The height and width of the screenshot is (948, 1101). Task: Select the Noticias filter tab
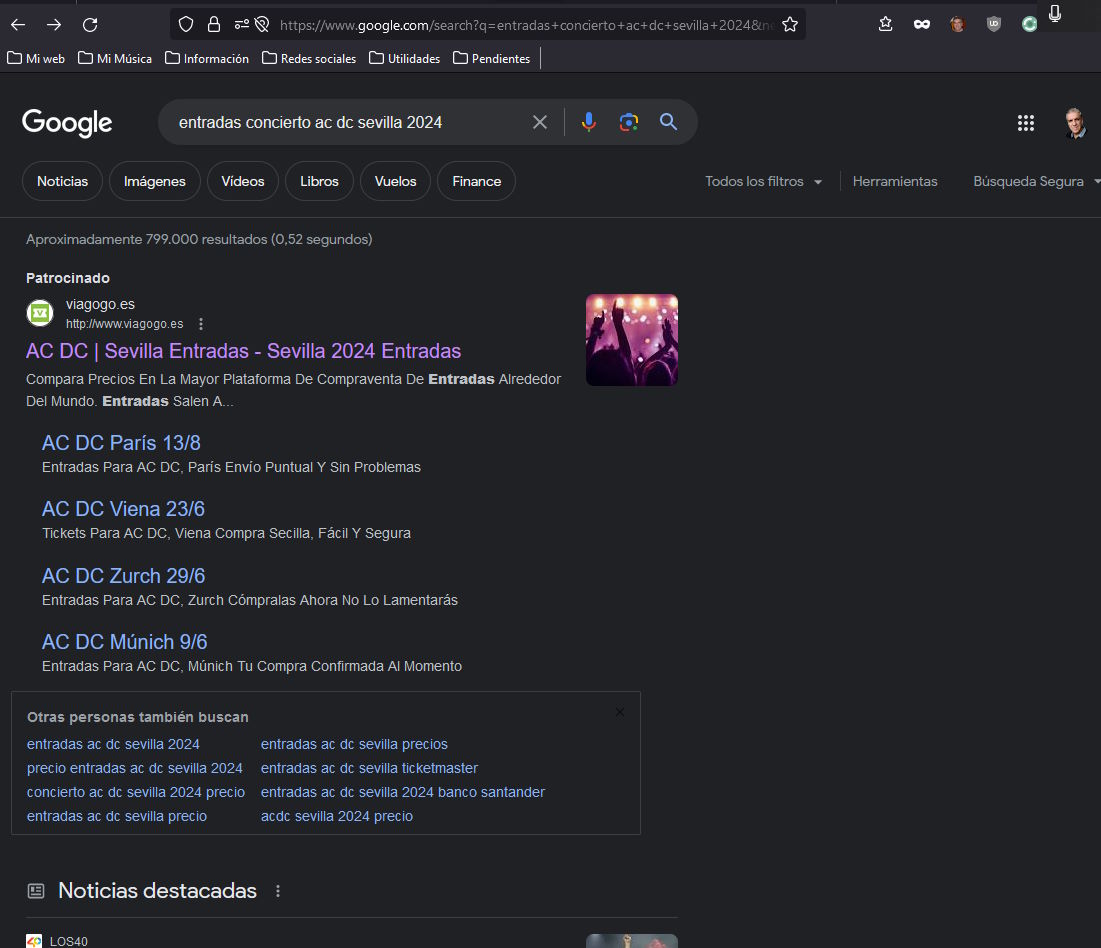point(62,182)
